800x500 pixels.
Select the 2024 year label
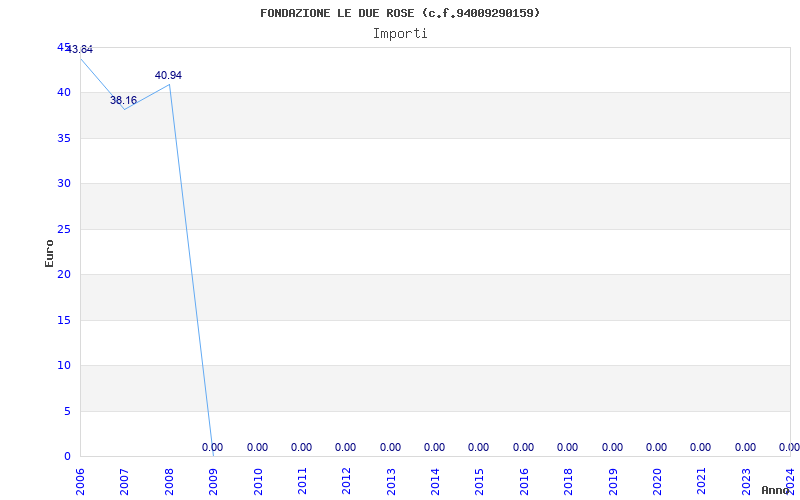[790, 481]
